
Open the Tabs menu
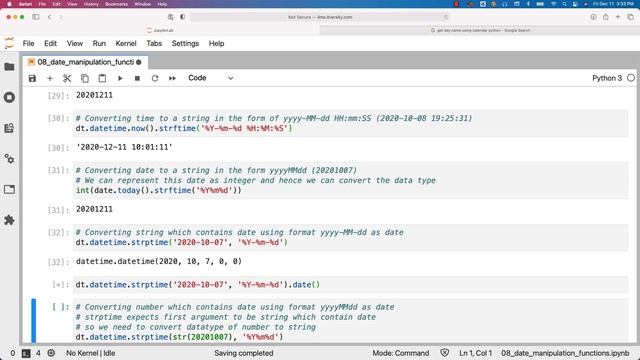click(154, 43)
